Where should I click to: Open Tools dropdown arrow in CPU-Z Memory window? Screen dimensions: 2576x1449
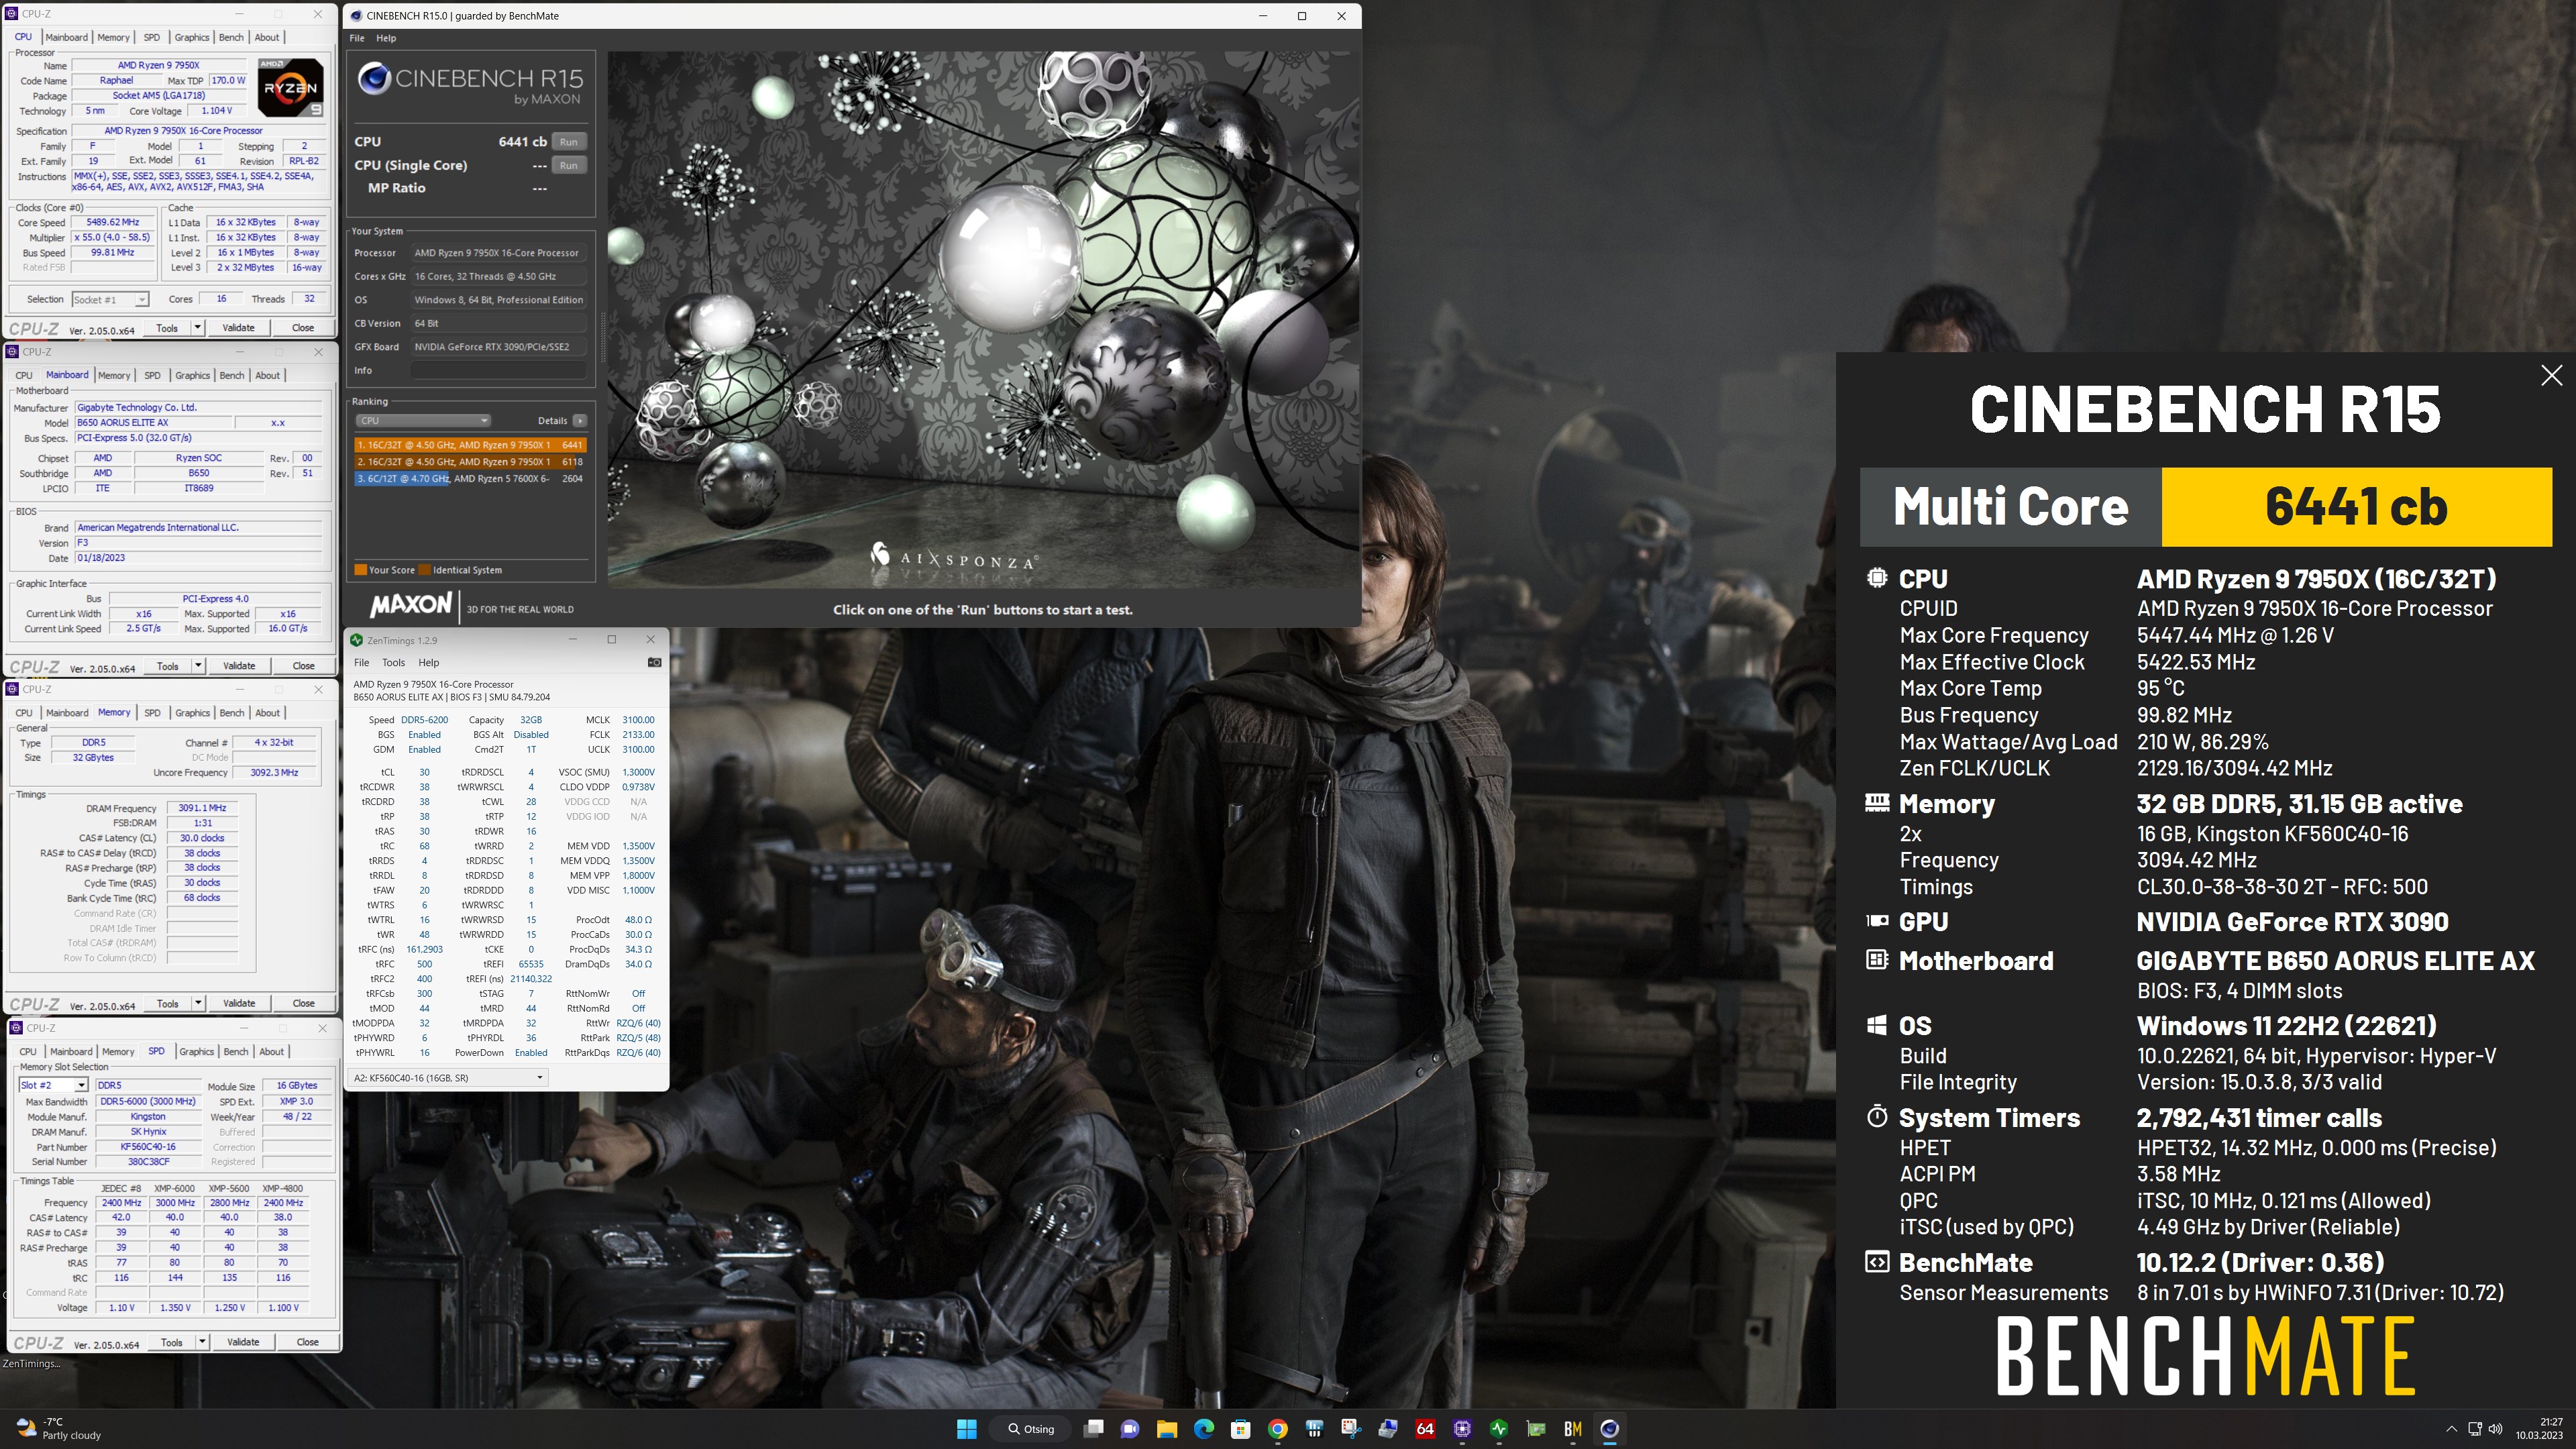pyautogui.click(x=198, y=1003)
